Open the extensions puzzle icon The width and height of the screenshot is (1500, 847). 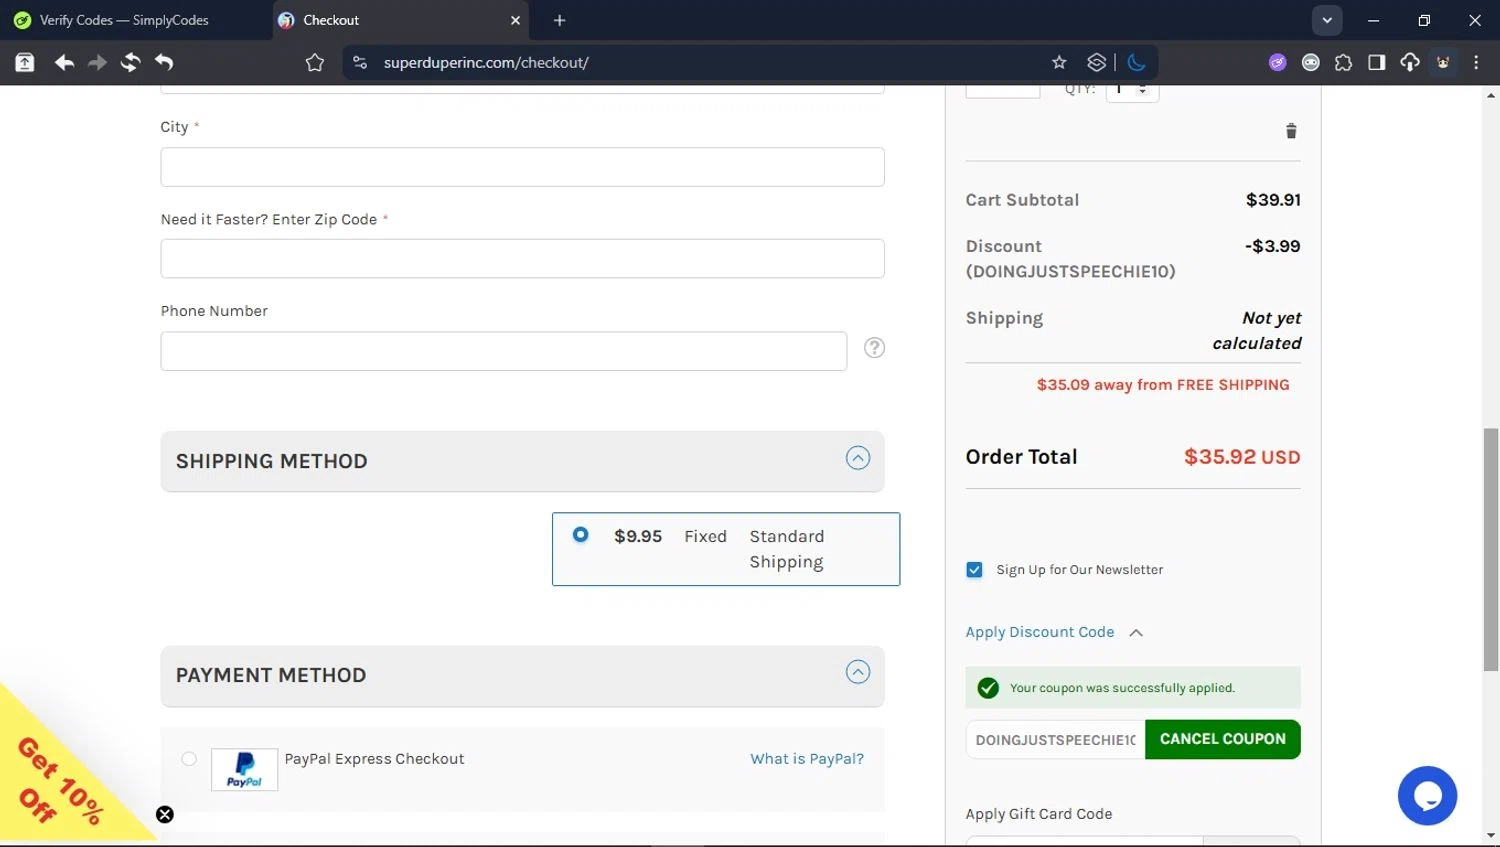pos(1343,63)
